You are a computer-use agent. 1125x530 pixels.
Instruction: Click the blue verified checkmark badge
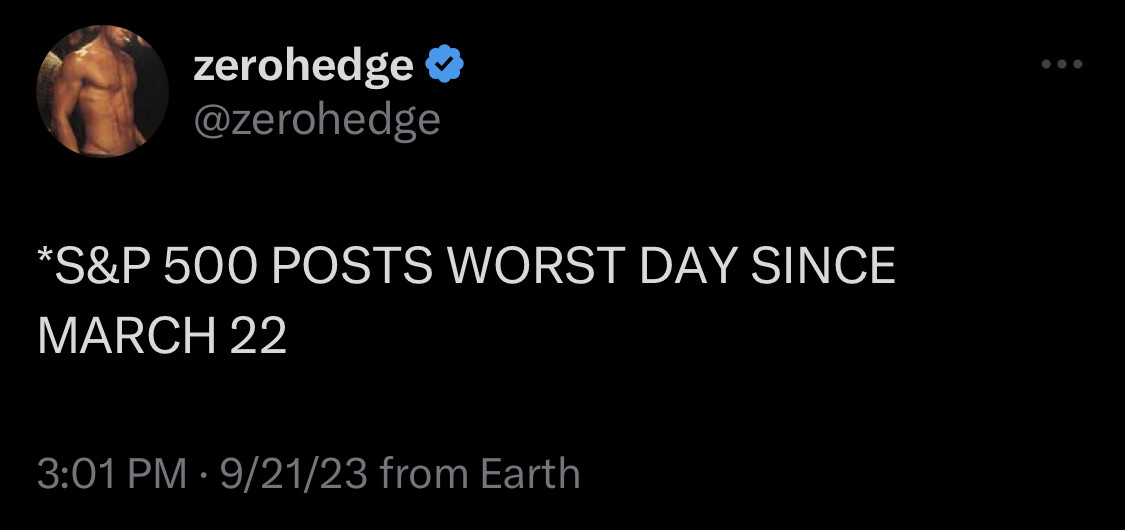[x=444, y=65]
